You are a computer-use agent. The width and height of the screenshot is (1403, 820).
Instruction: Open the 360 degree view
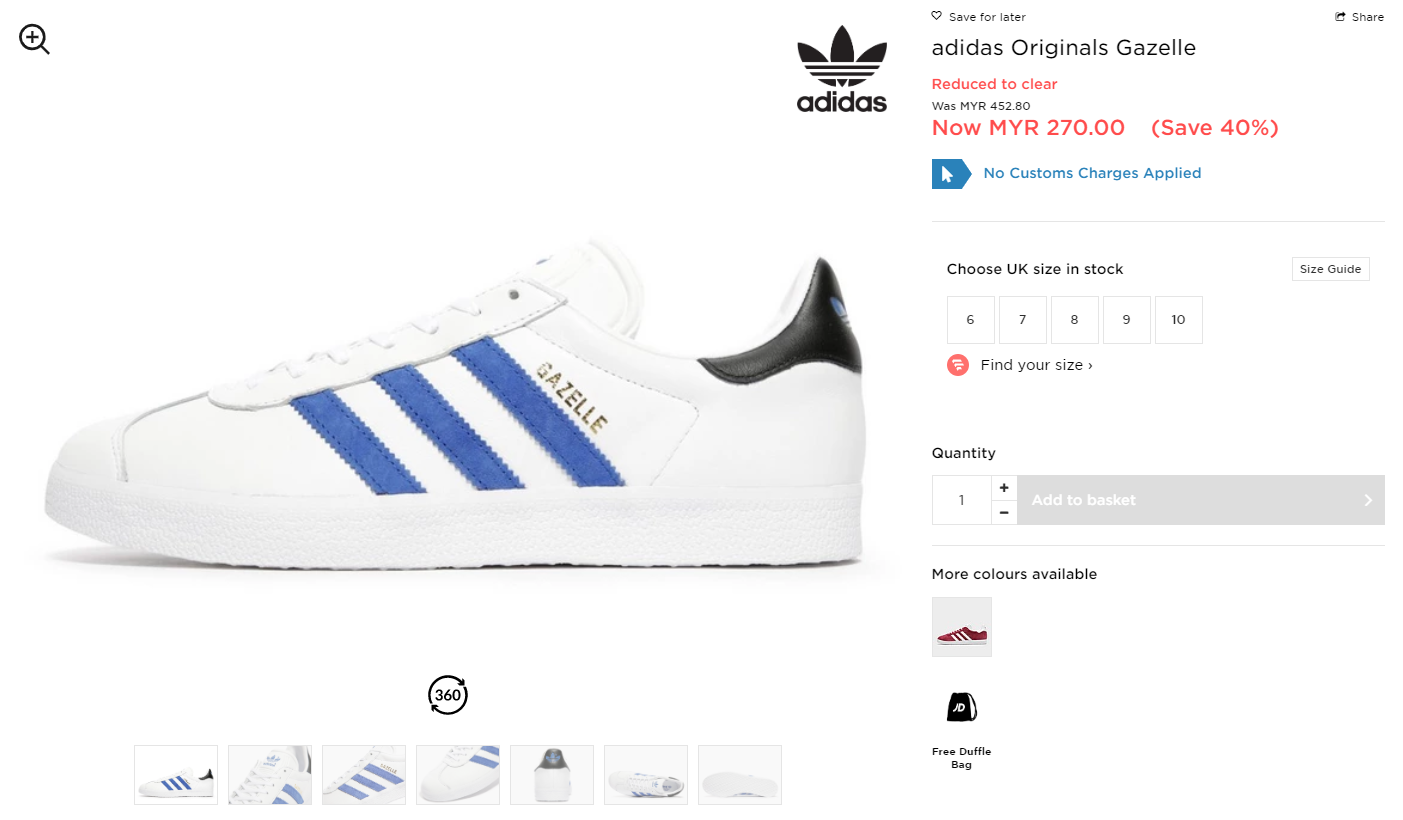[x=448, y=695]
